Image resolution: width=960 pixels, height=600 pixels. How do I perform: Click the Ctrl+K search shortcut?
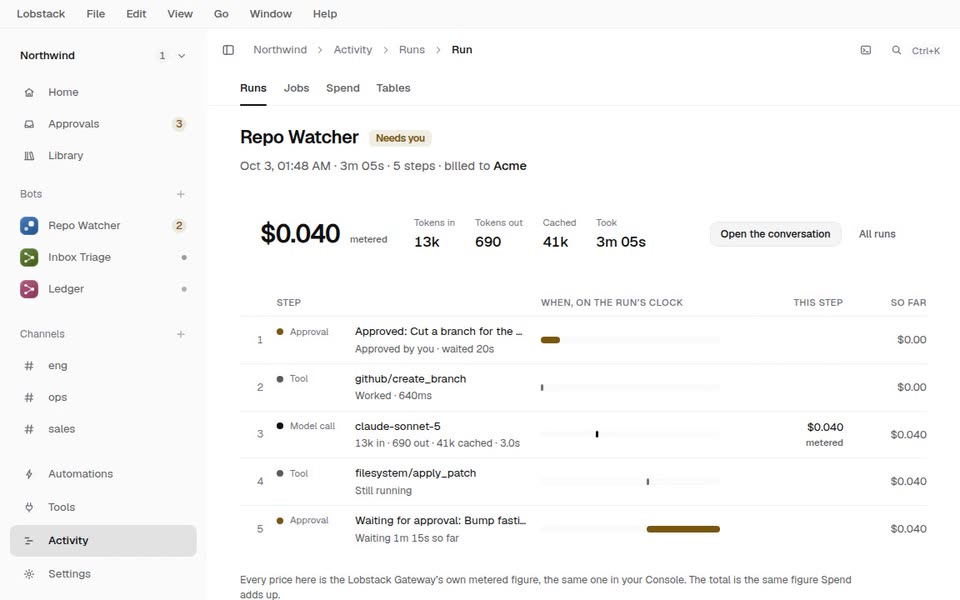(926, 51)
